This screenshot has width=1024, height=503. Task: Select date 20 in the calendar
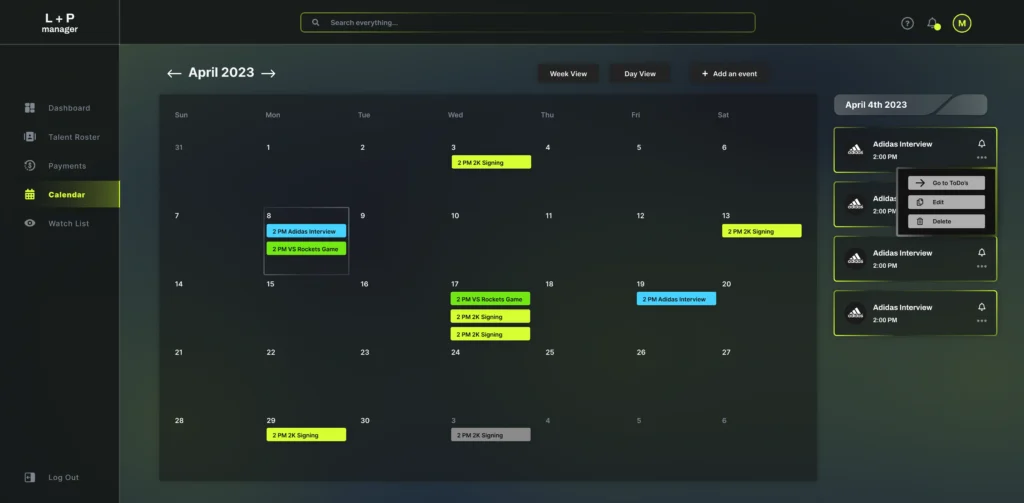(x=726, y=284)
